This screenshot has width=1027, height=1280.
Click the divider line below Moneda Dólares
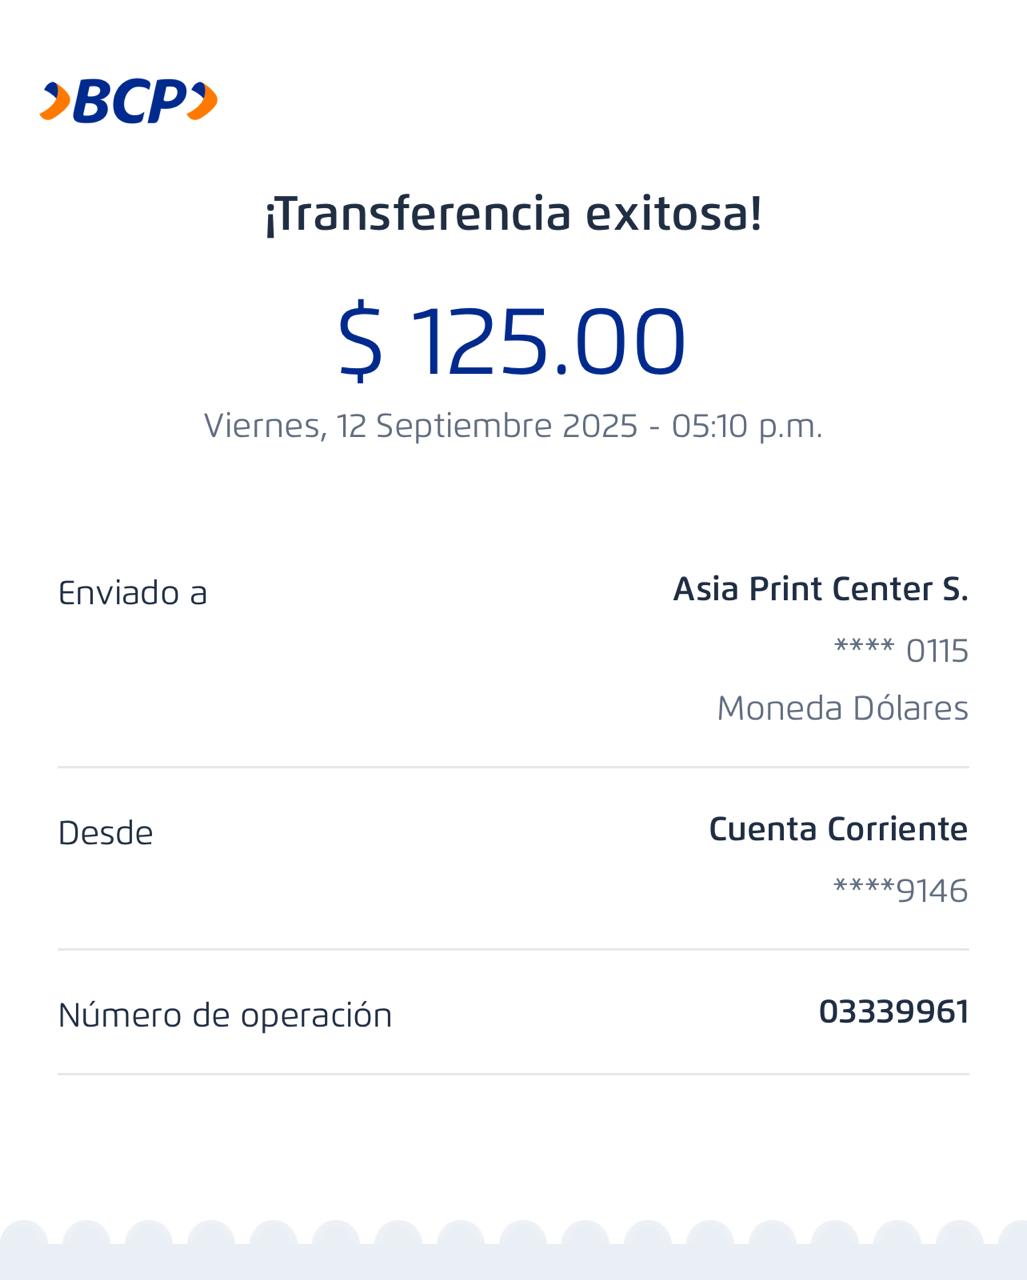[x=513, y=767]
